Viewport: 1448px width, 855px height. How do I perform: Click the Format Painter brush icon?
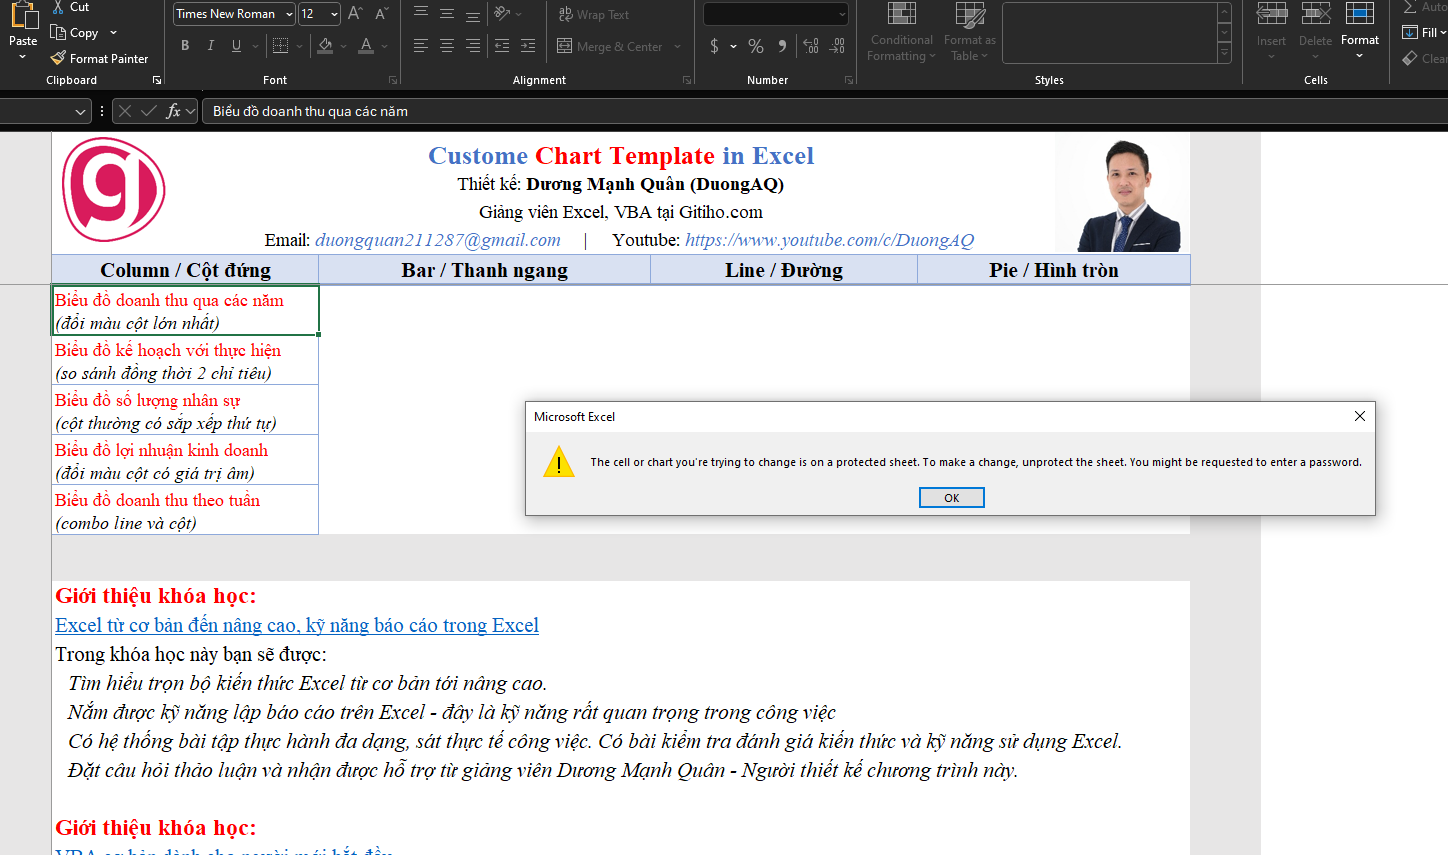(58, 58)
